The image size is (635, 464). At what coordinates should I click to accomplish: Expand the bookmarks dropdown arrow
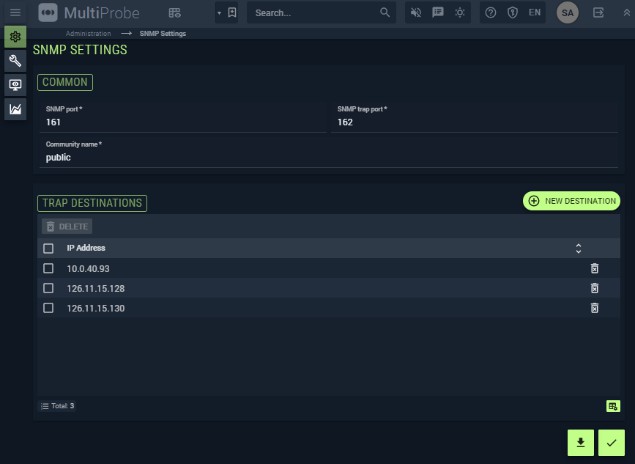tap(219, 13)
